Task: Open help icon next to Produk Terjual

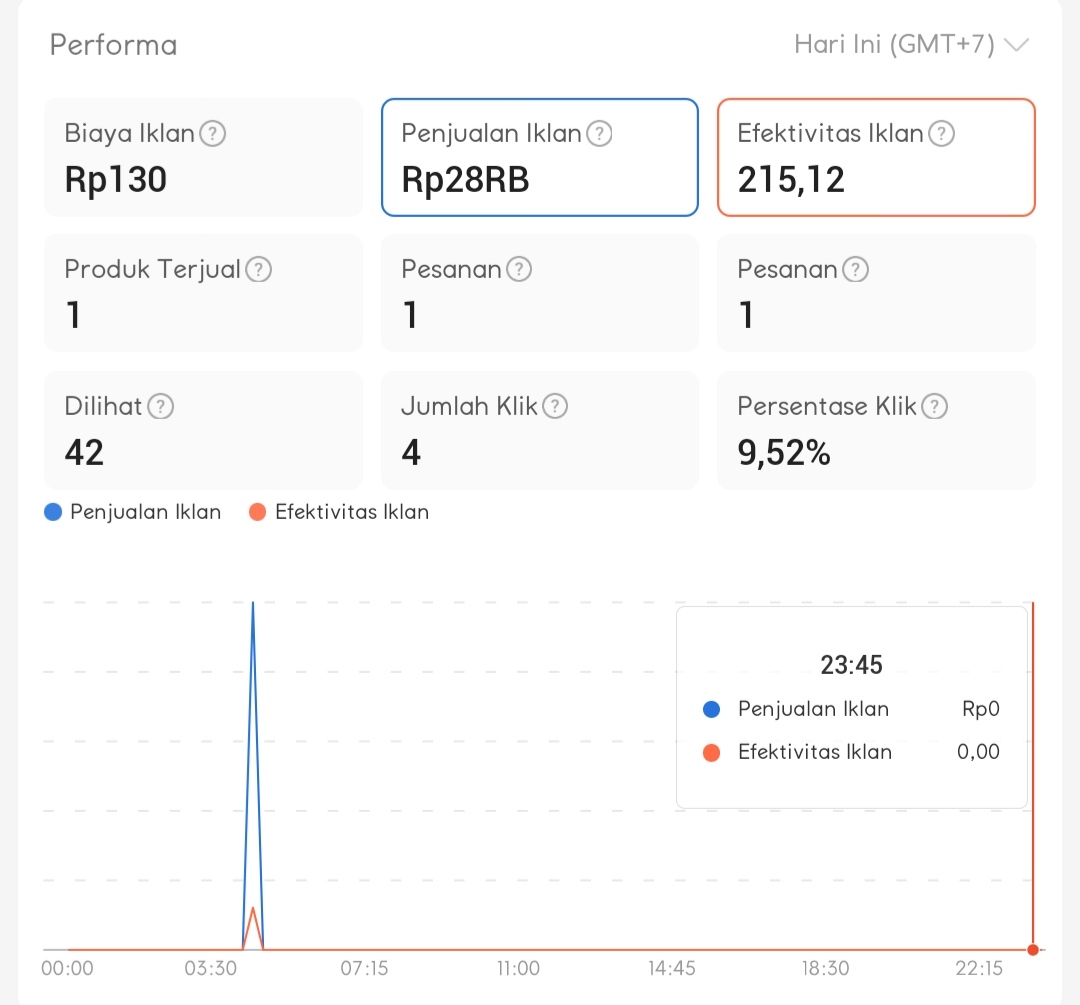Action: pyautogui.click(x=259, y=269)
